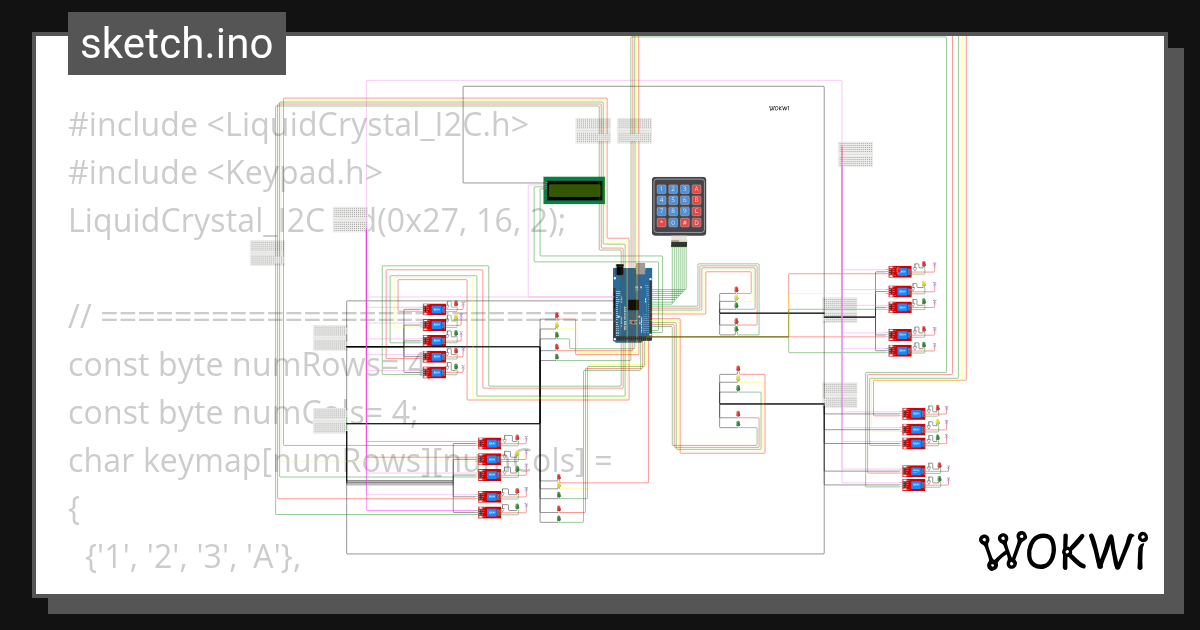Select the mini breadboard near the top right
Viewport: 1200px width, 630px height.
coord(855,154)
